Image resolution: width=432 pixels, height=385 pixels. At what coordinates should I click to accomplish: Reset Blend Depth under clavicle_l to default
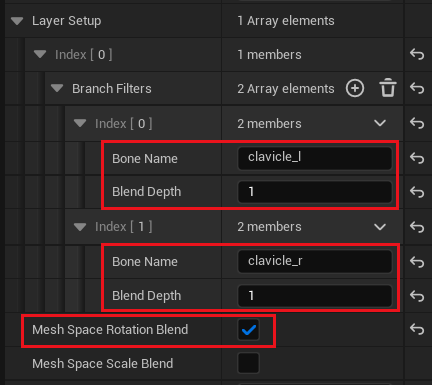pos(417,192)
